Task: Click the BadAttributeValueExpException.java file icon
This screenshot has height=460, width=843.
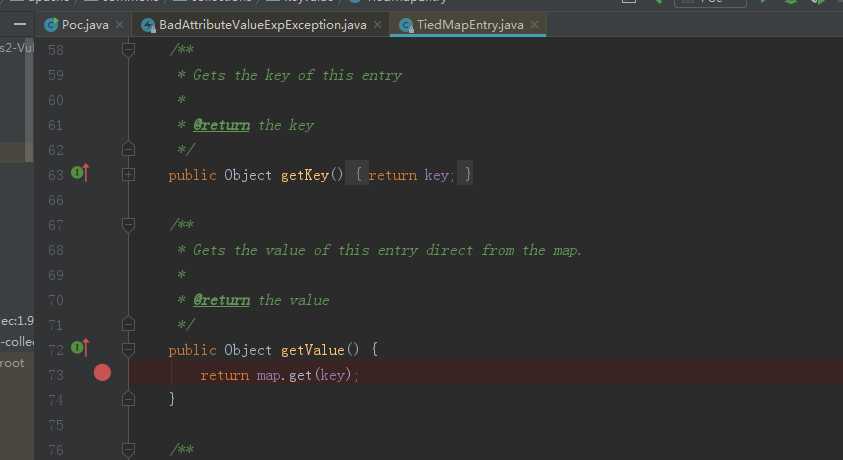Action: coord(148,25)
